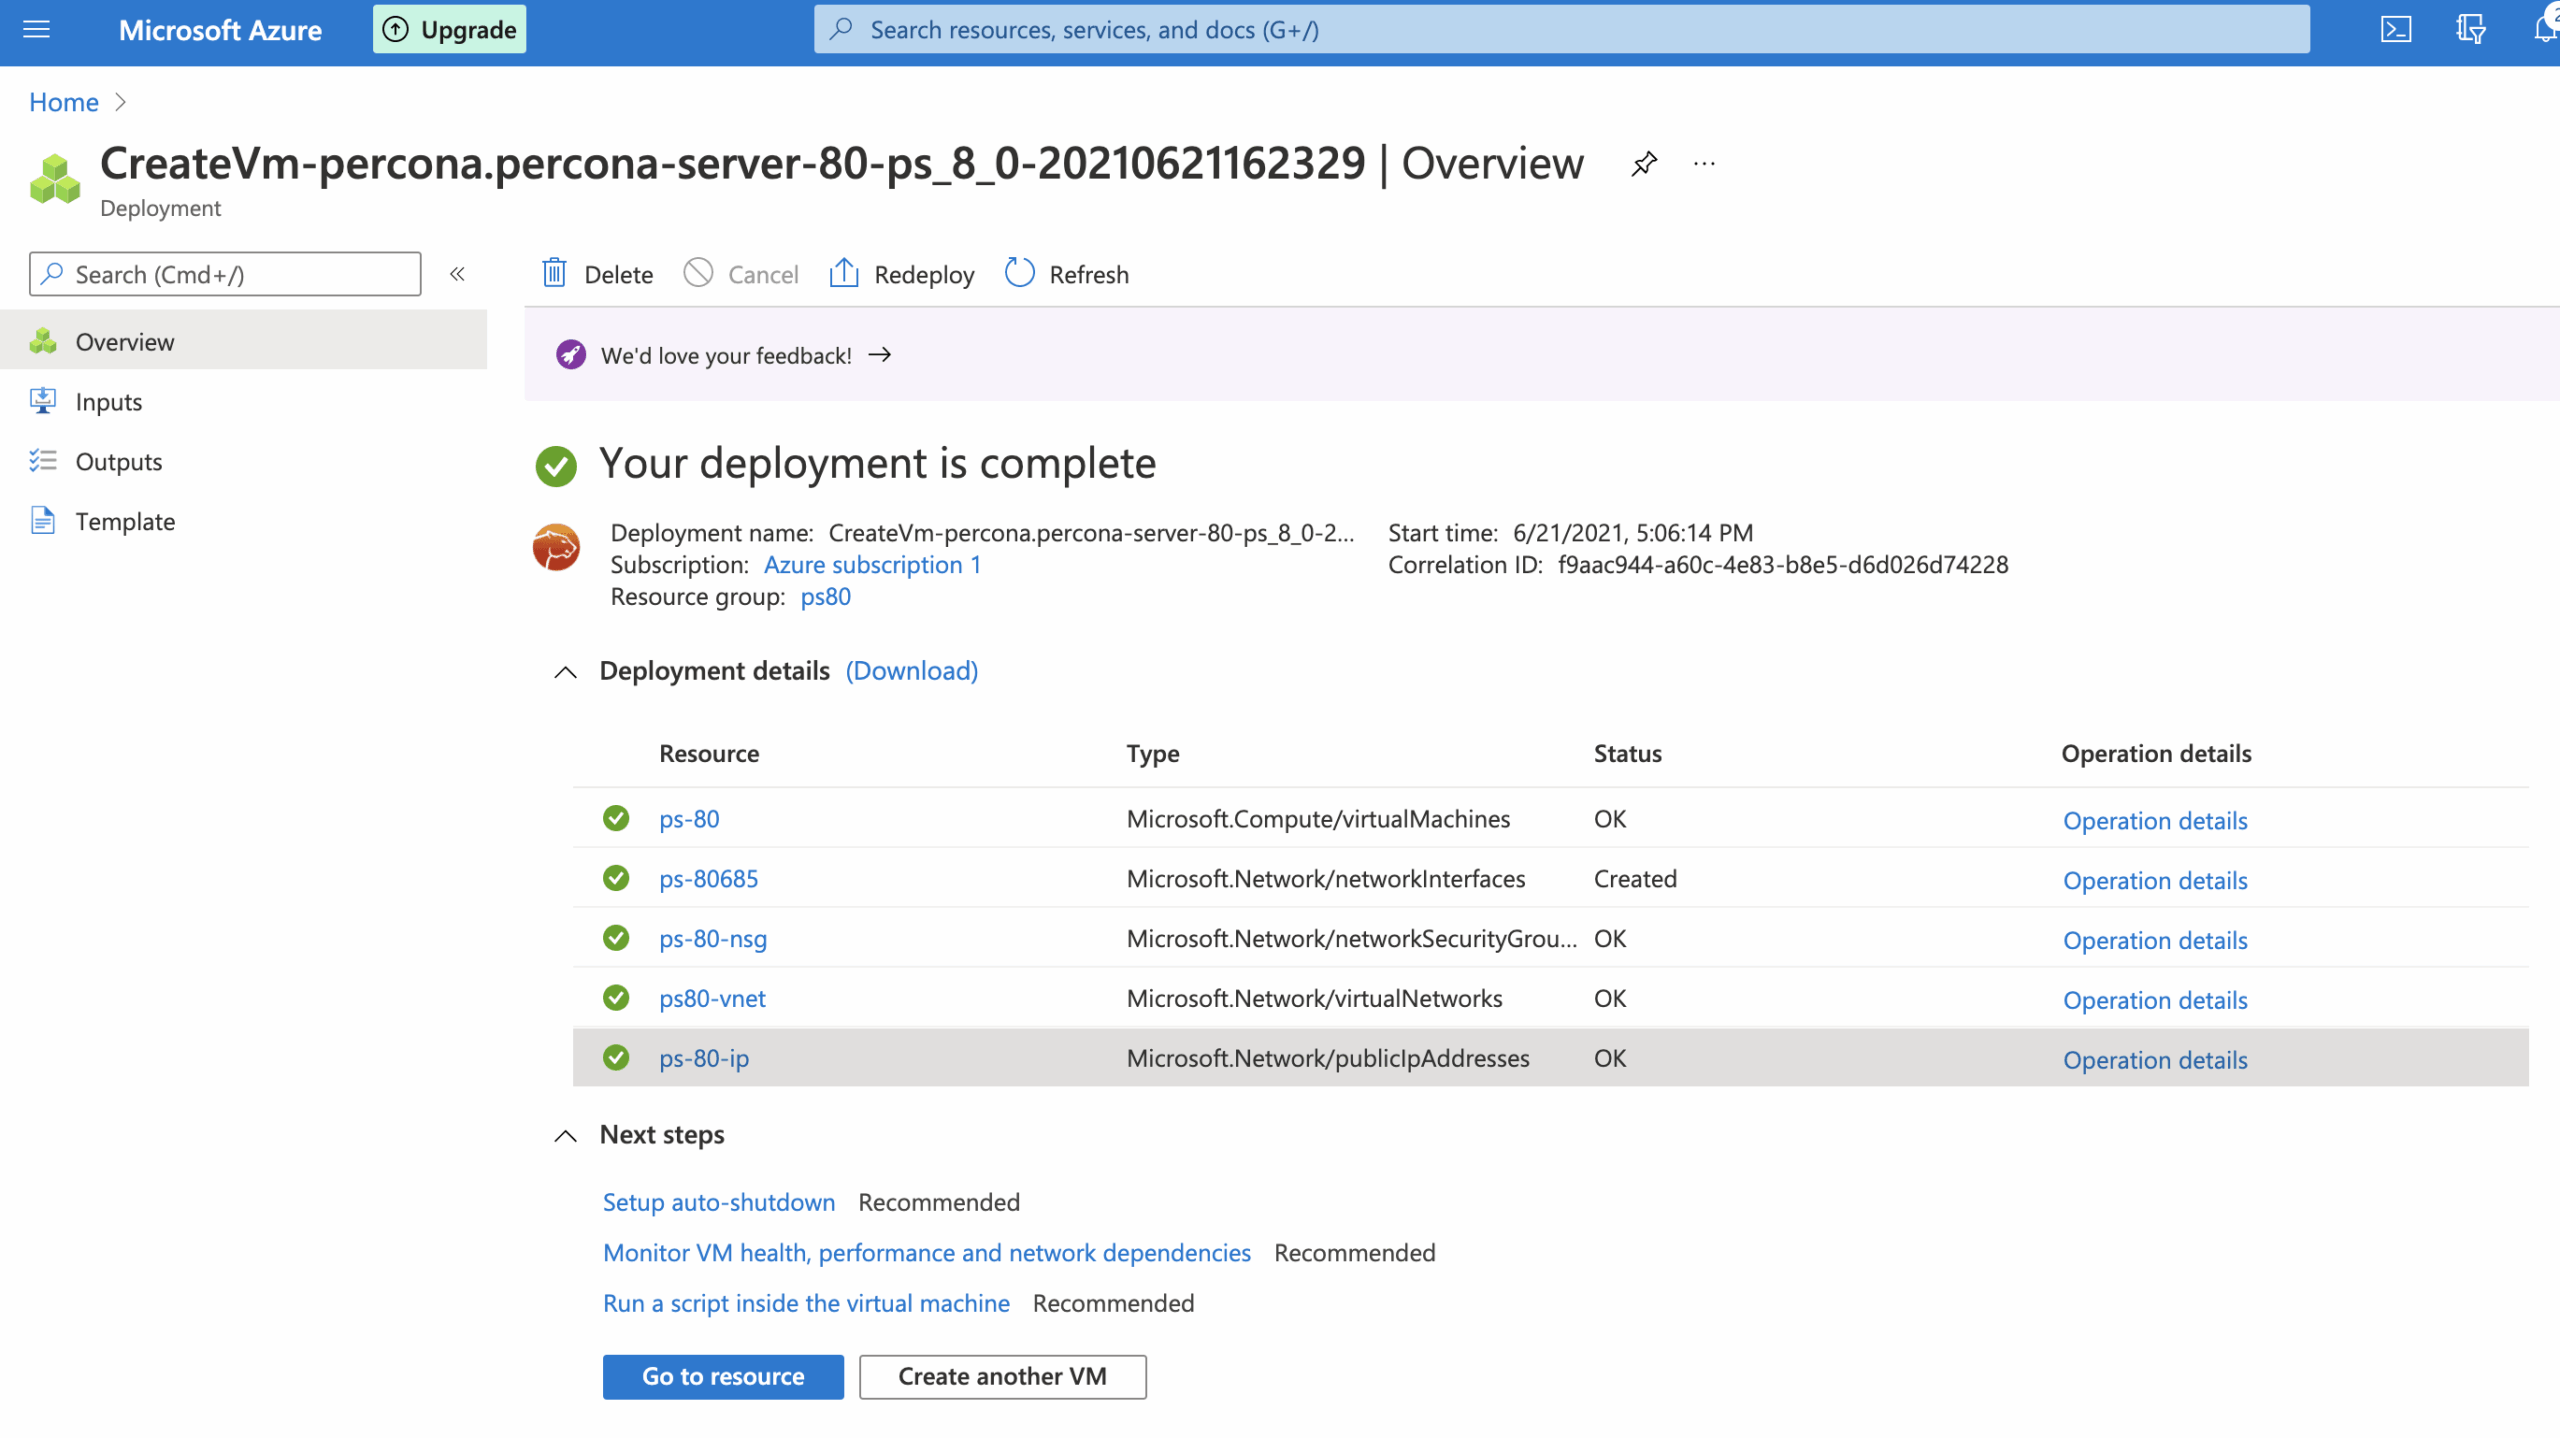Click the Go to resource button
The image size is (2560, 1438).
pos(722,1377)
